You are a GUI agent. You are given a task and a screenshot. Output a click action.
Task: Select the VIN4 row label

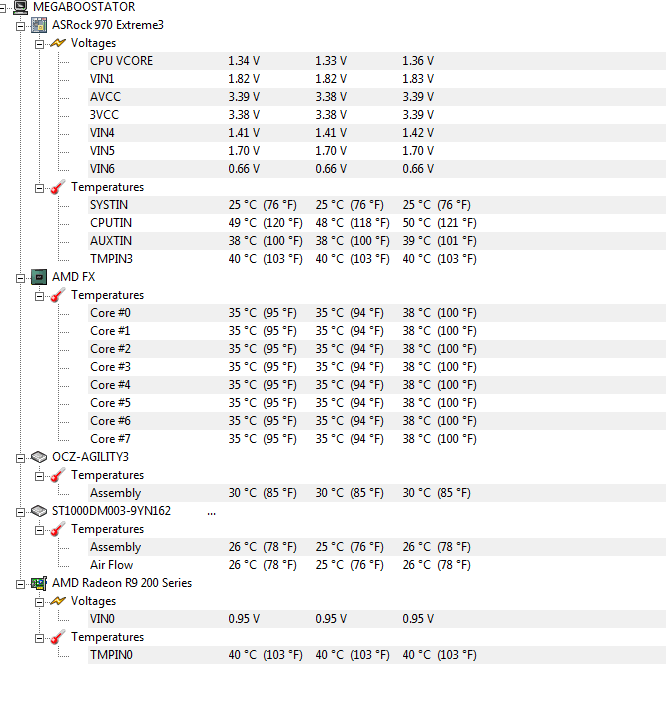pos(102,133)
